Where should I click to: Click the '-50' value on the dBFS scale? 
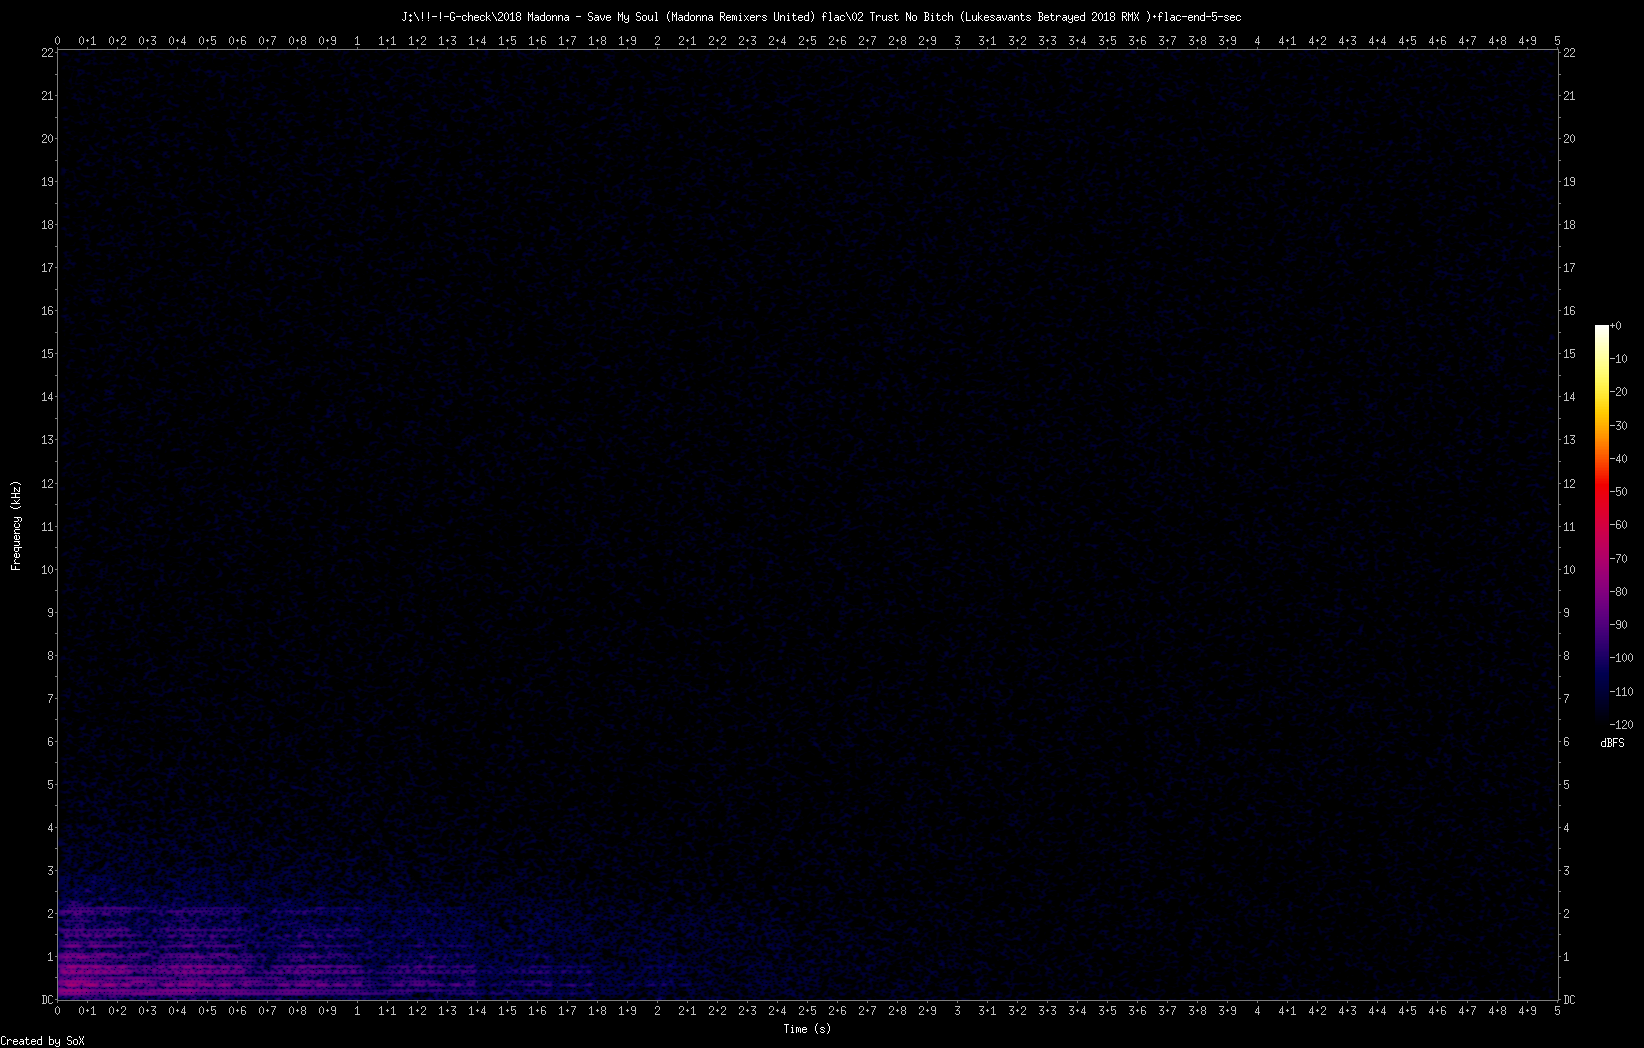(x=1619, y=492)
